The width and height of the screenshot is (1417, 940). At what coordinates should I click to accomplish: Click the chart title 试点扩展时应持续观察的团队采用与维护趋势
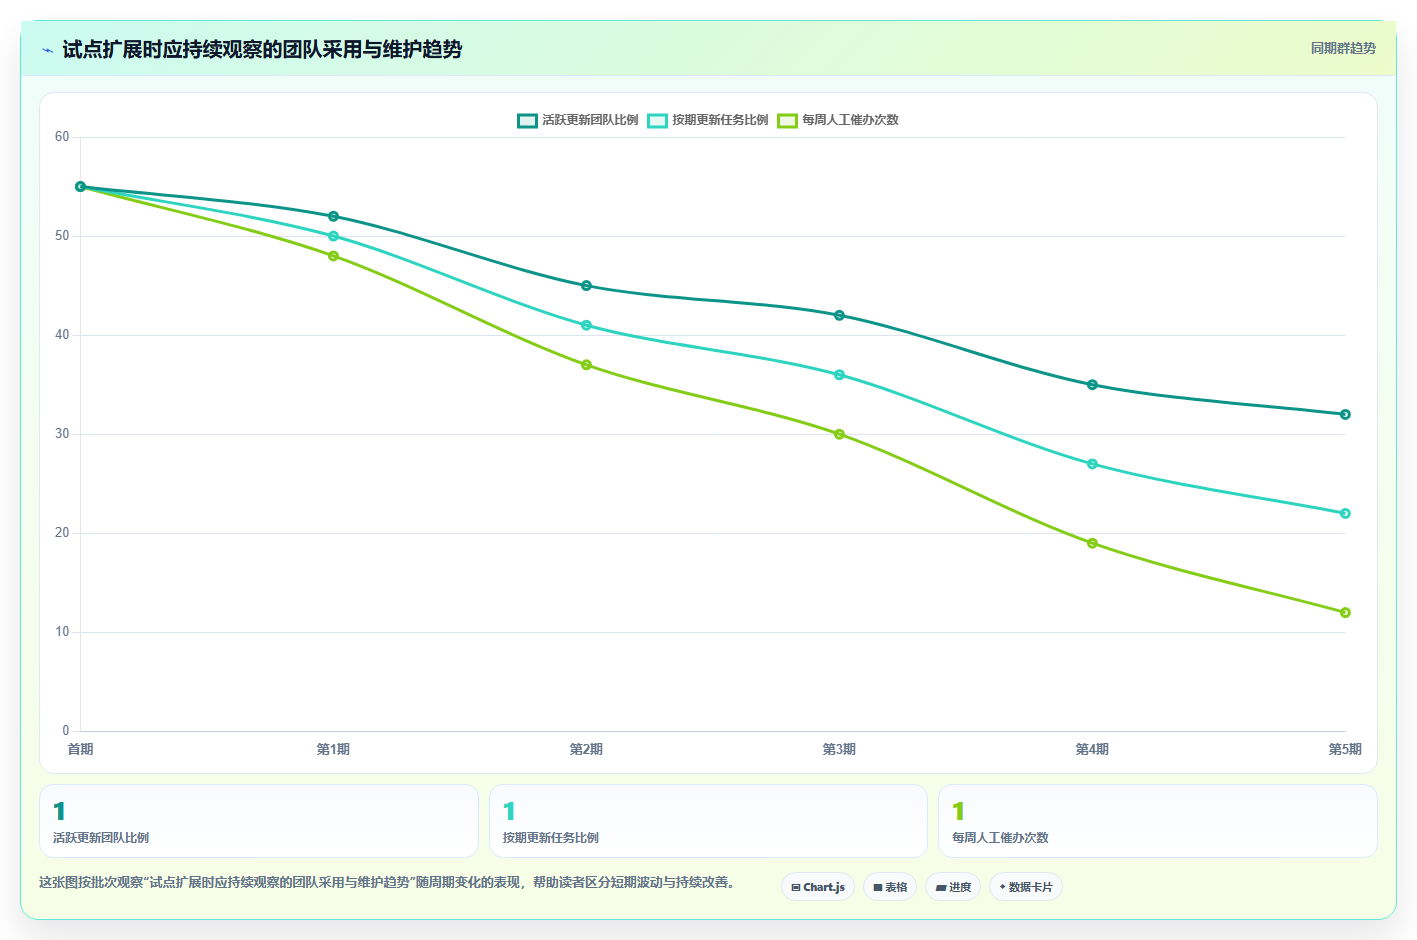(x=262, y=50)
